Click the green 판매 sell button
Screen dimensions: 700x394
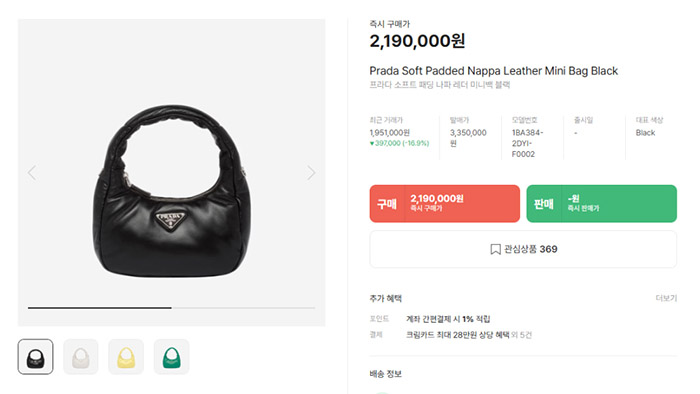(601, 203)
